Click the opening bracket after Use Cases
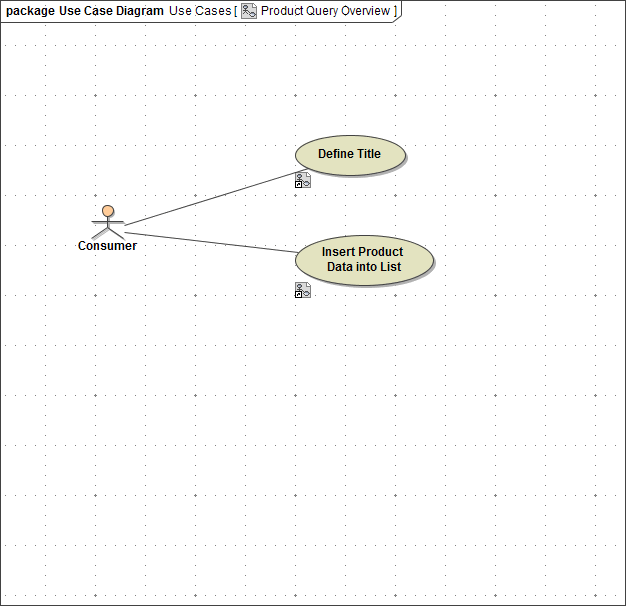This screenshot has width=626, height=606. [235, 10]
